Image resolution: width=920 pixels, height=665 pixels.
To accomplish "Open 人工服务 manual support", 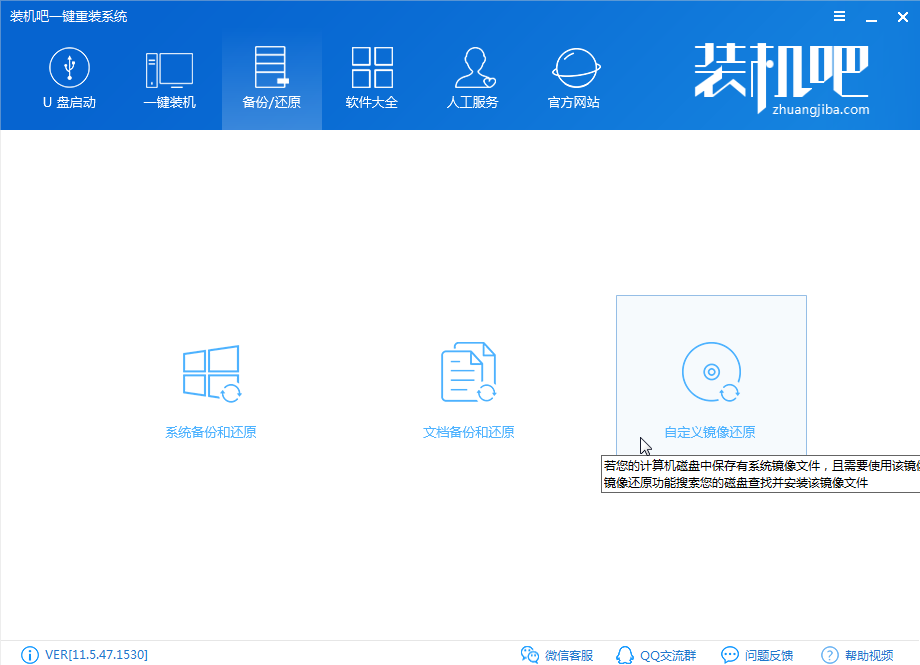I will pos(473,78).
